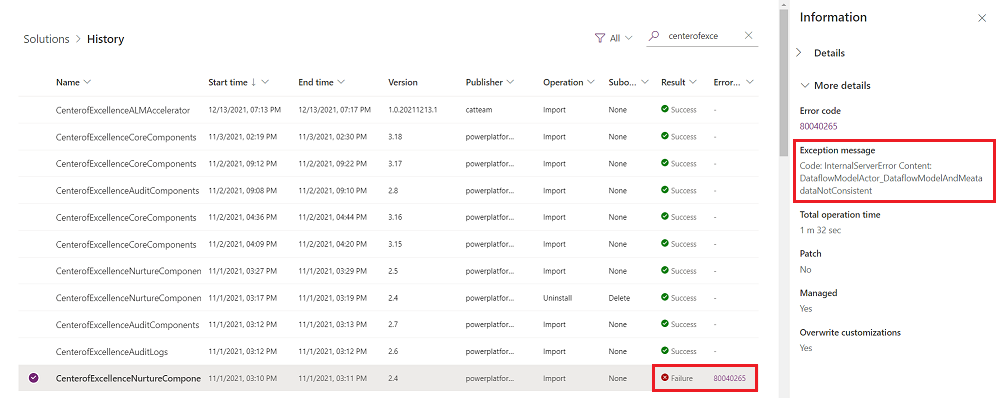This screenshot has height=398, width=1000.
Task: Select CenterofExcellenceCoreComponents version 3.17 row
Action: (388, 163)
